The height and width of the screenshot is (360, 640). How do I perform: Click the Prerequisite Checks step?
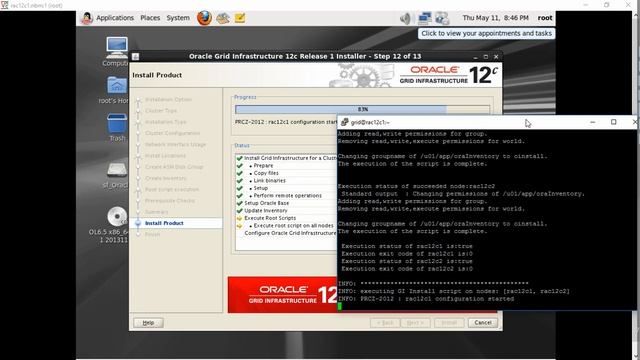pos(170,201)
